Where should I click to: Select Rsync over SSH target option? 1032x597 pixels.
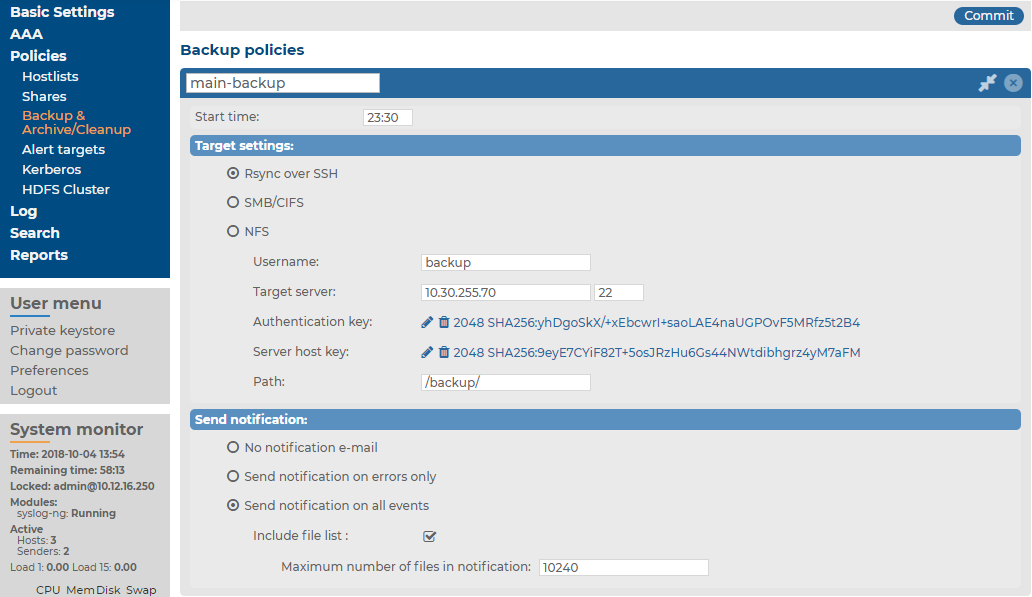[233, 174]
